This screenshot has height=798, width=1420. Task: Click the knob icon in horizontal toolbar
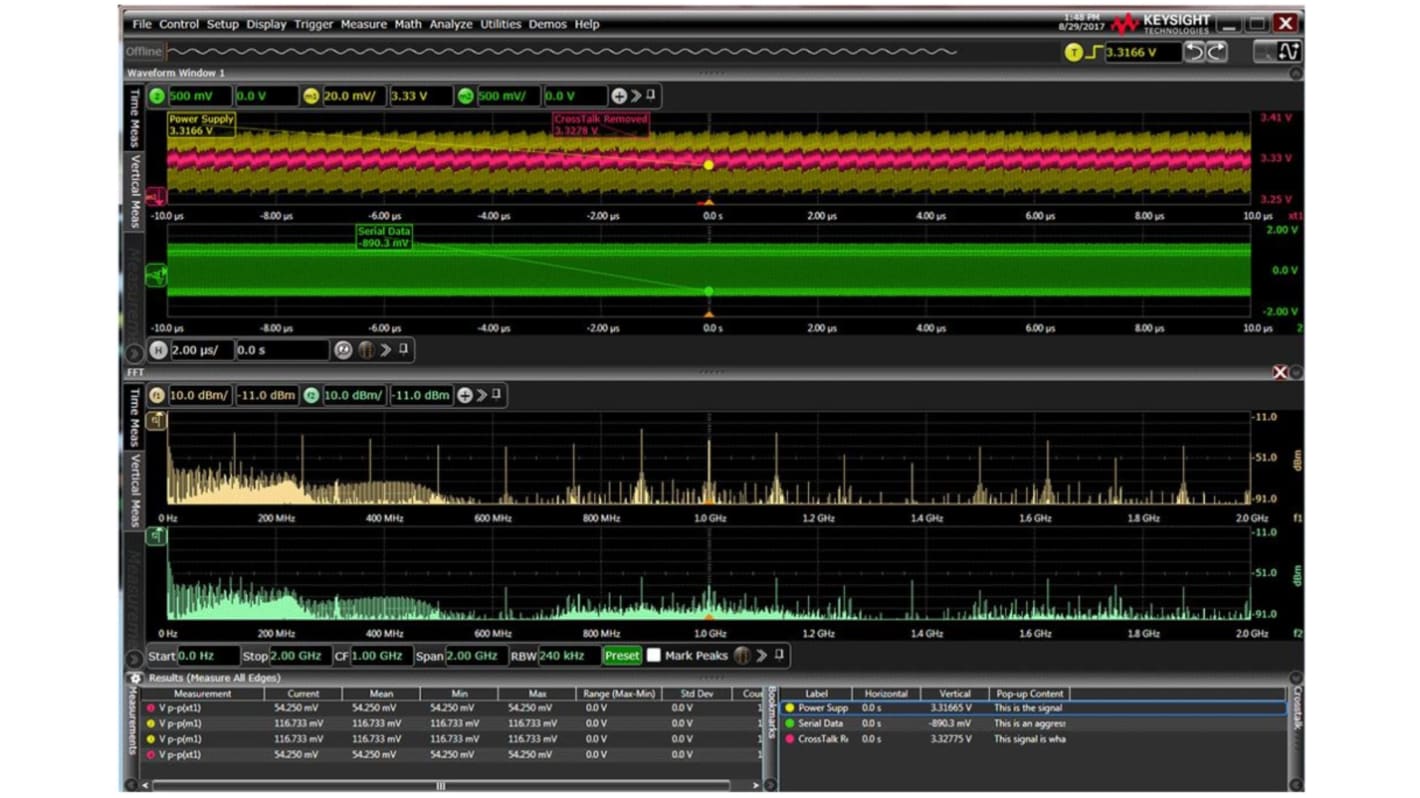pyautogui.click(x=366, y=350)
